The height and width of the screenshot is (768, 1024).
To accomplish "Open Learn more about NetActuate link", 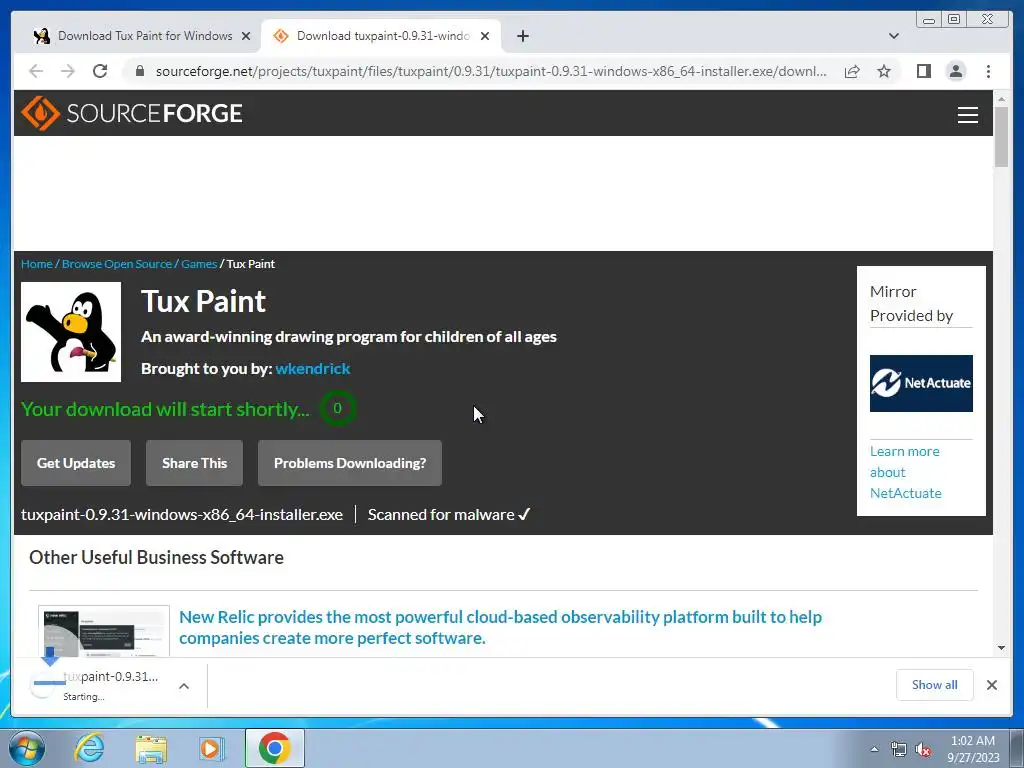I will (x=905, y=472).
